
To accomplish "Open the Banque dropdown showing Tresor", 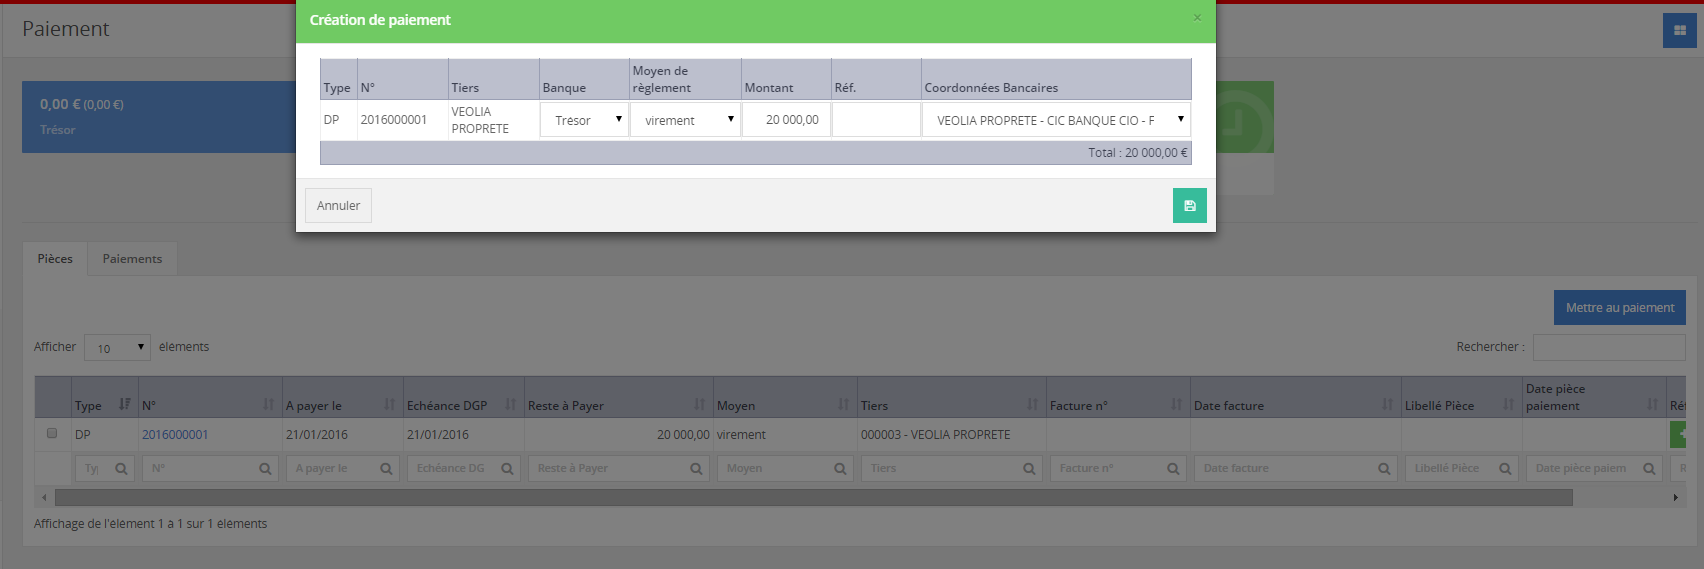I will (x=585, y=120).
